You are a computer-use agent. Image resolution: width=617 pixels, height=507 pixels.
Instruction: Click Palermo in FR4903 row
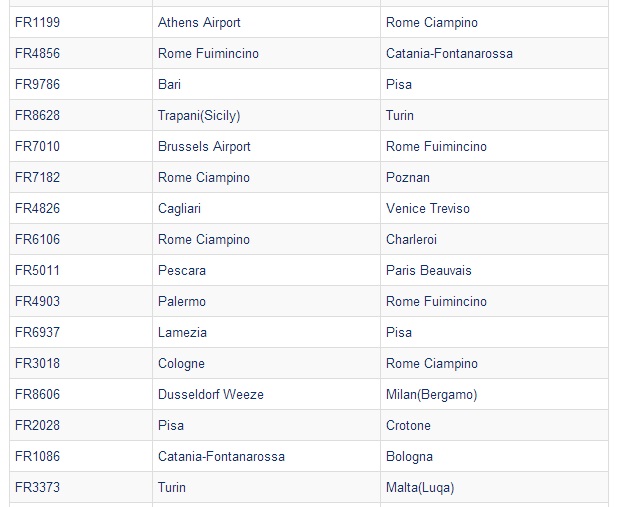266,302
